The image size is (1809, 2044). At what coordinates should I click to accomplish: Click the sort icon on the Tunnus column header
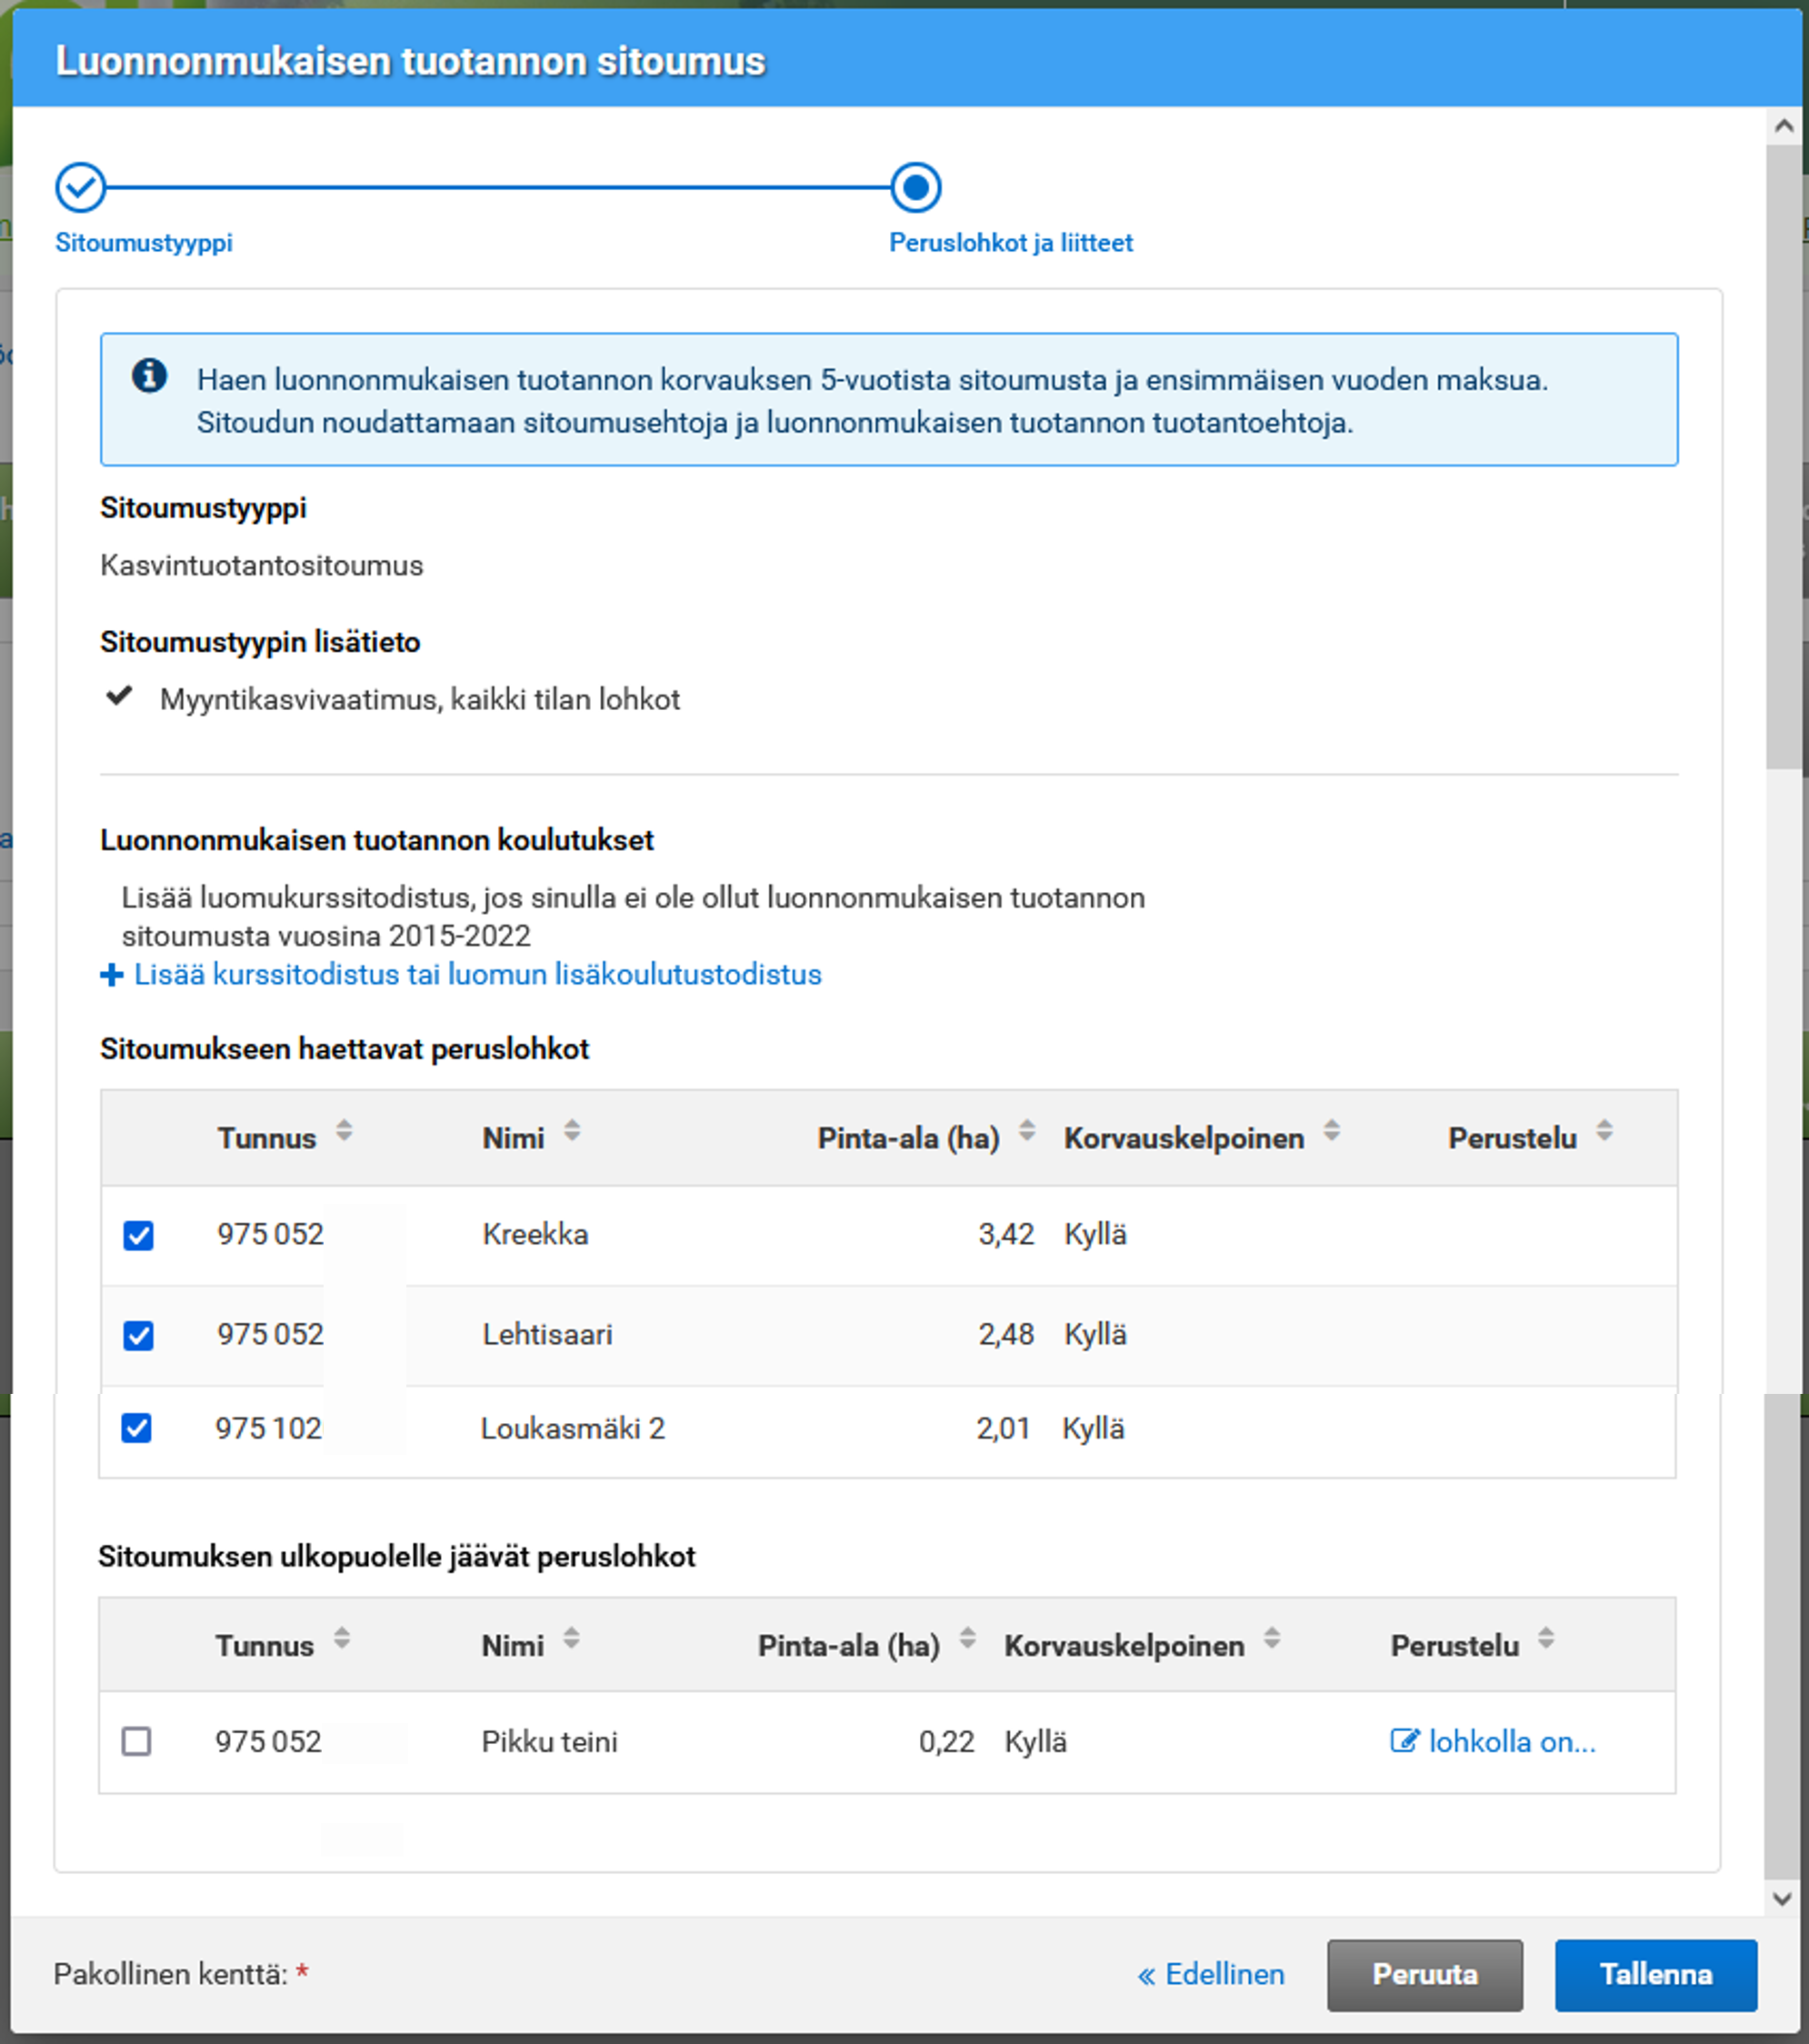coord(345,1135)
